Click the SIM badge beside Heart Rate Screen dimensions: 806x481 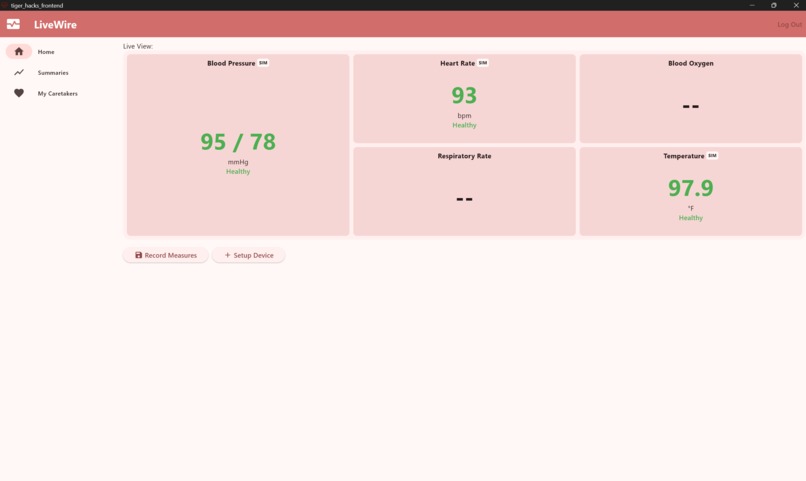coord(483,63)
